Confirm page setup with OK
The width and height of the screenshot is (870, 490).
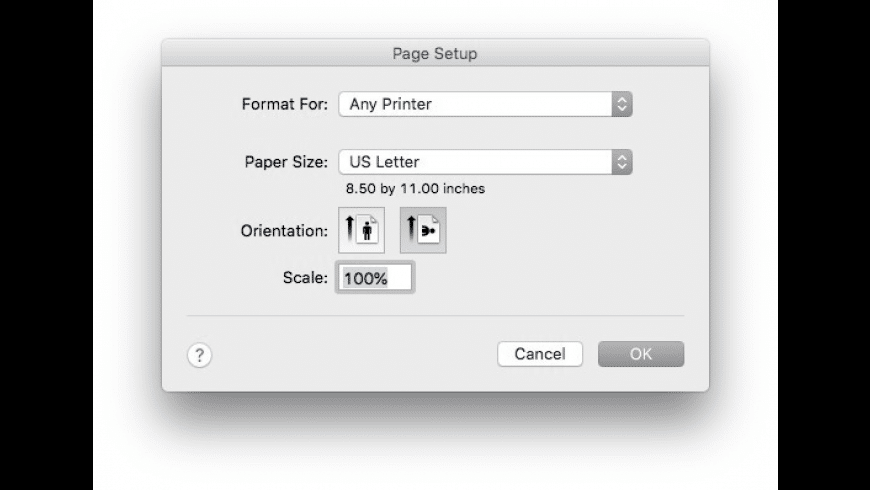pyautogui.click(x=641, y=354)
